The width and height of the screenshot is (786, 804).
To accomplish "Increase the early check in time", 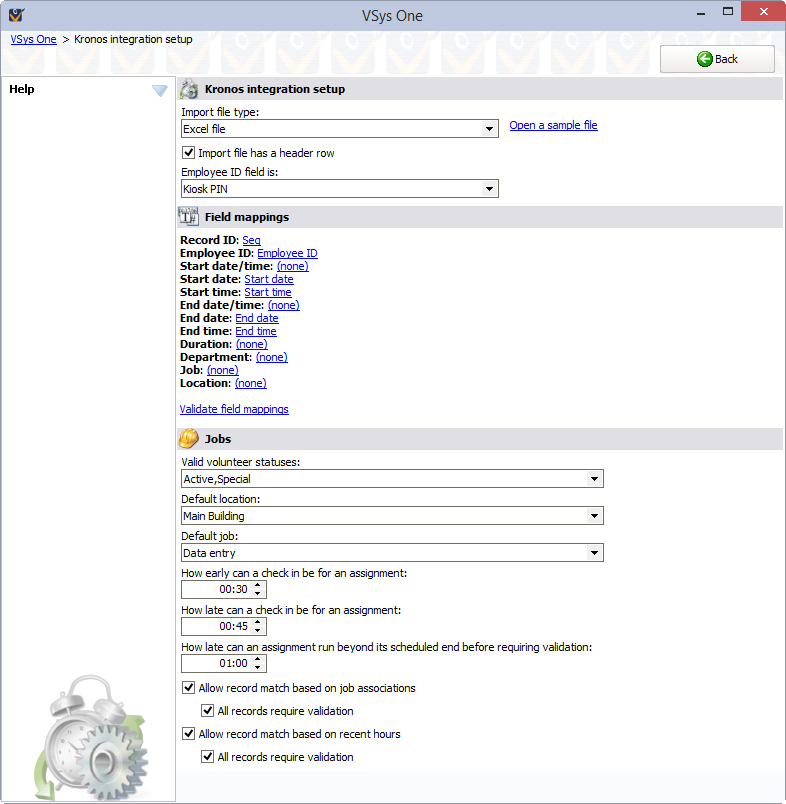I will [258, 585].
